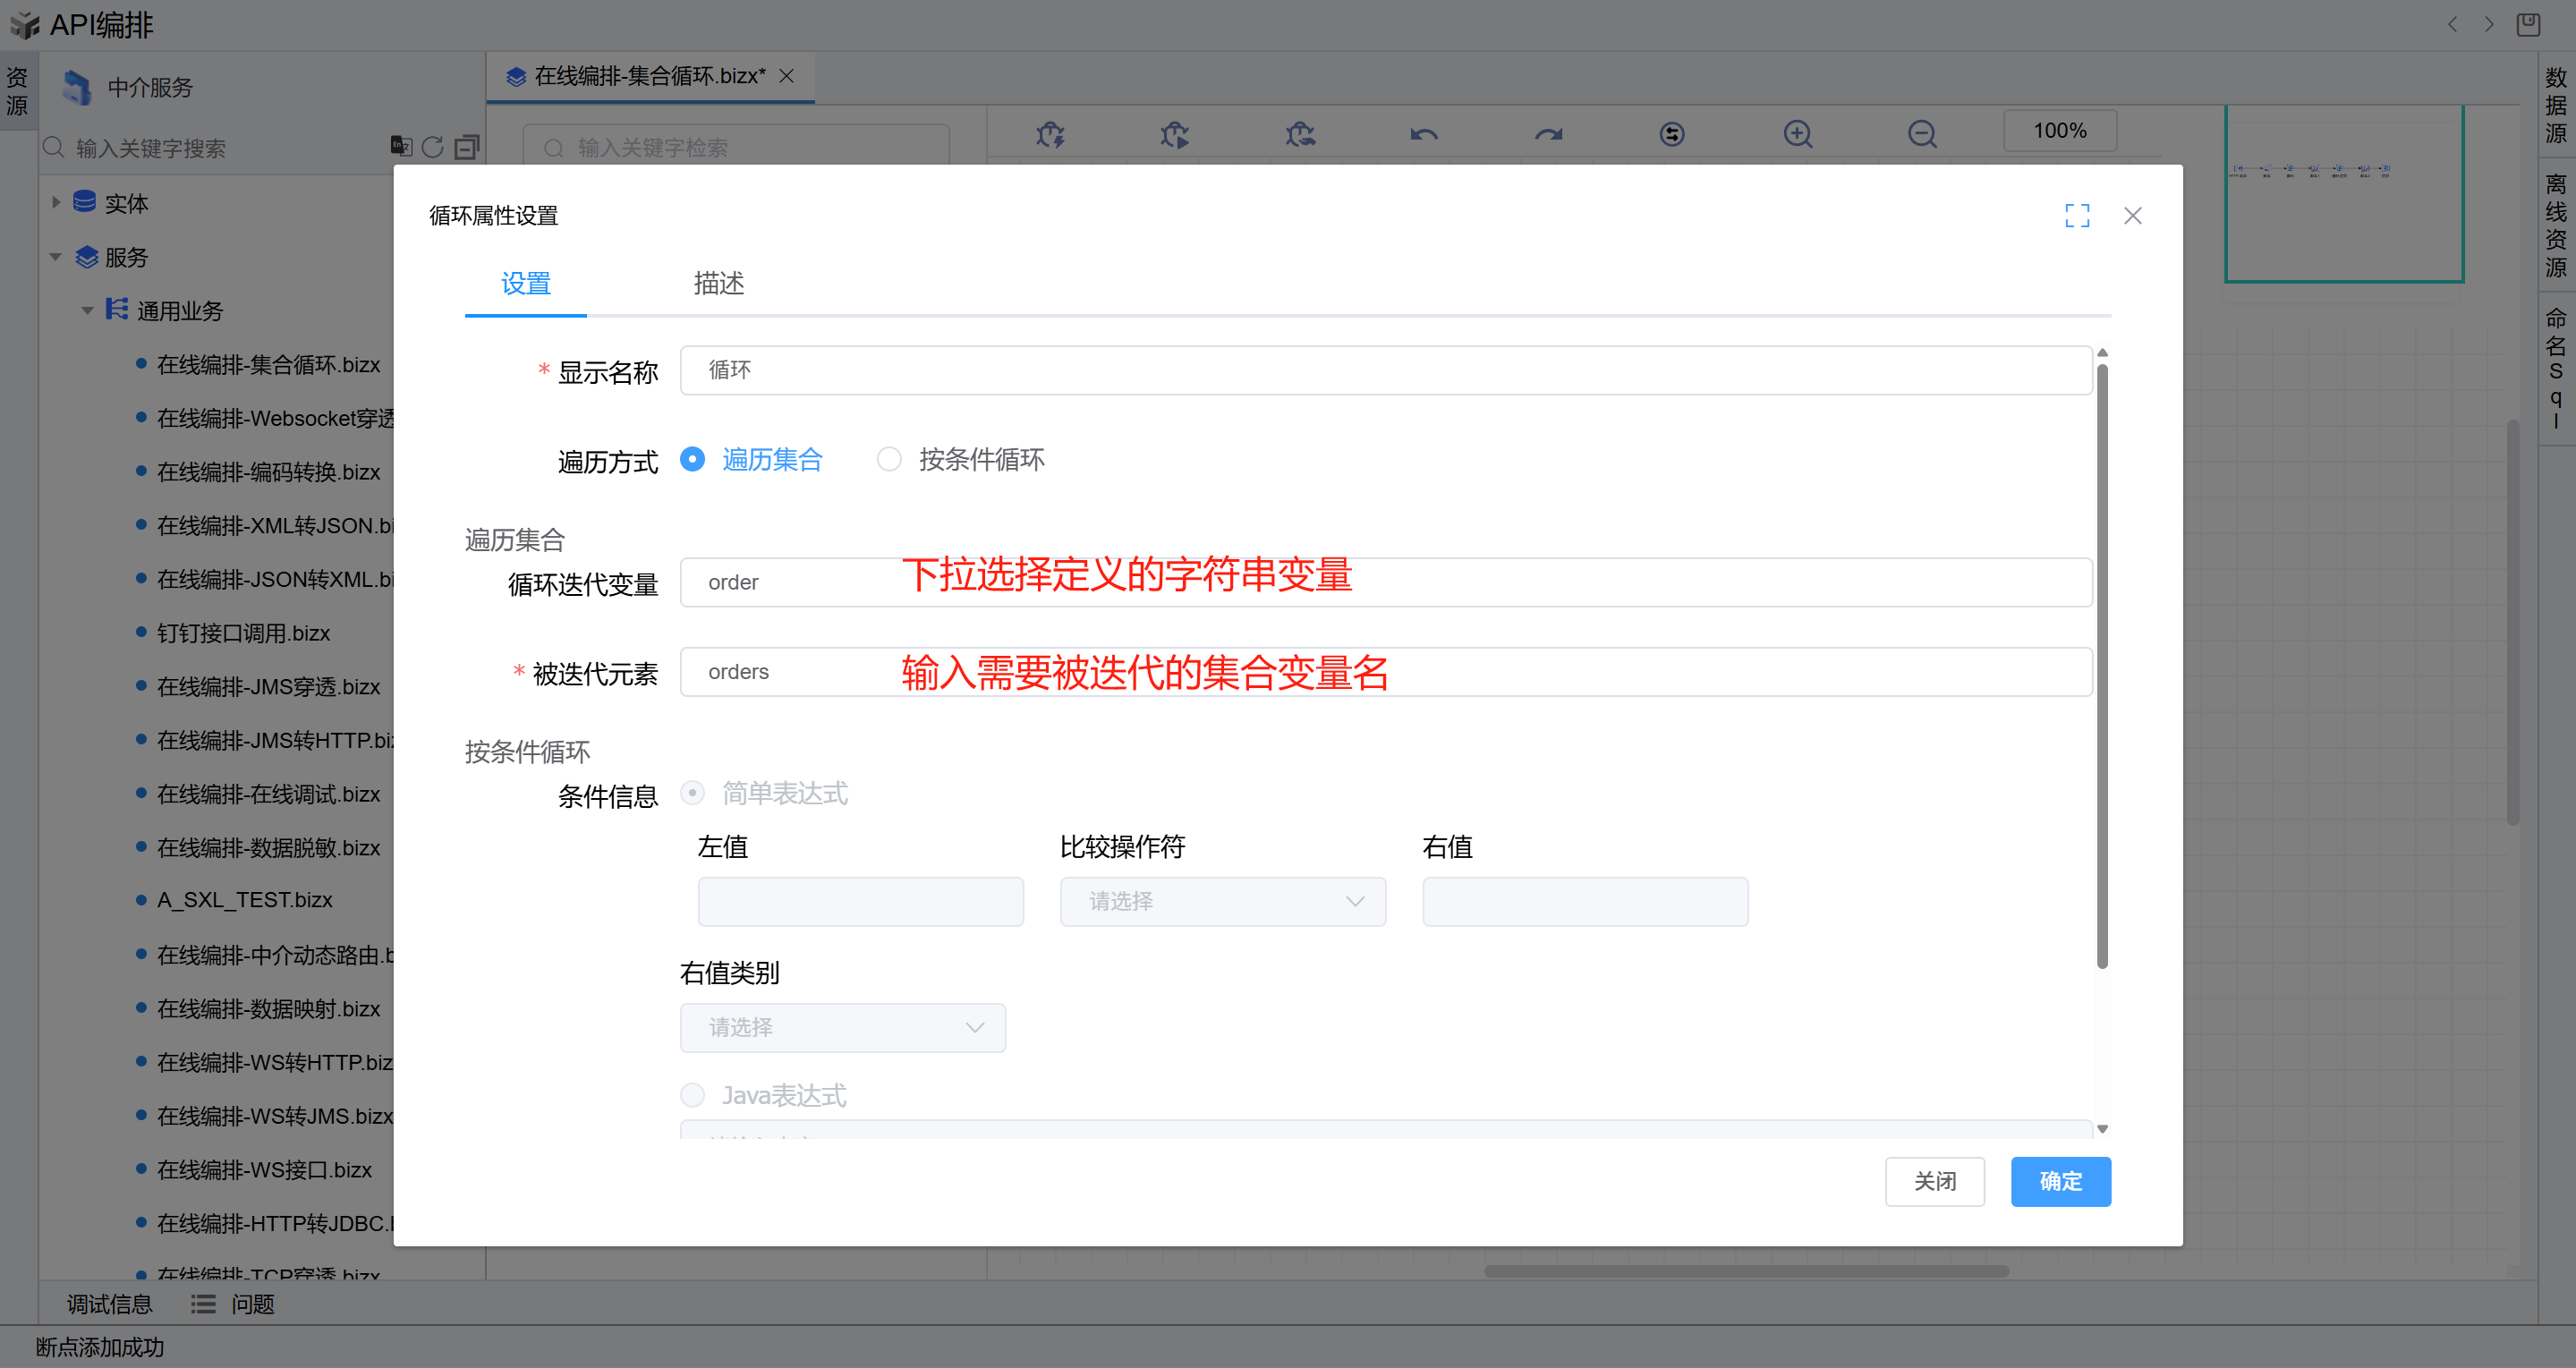Click the fullscreen icon in dialog header
2576x1368 pixels.
click(2077, 215)
